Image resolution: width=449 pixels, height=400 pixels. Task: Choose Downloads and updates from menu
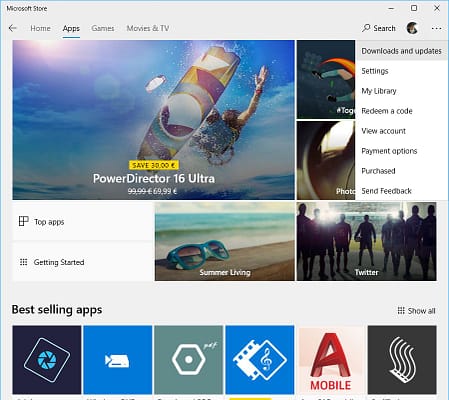[401, 51]
